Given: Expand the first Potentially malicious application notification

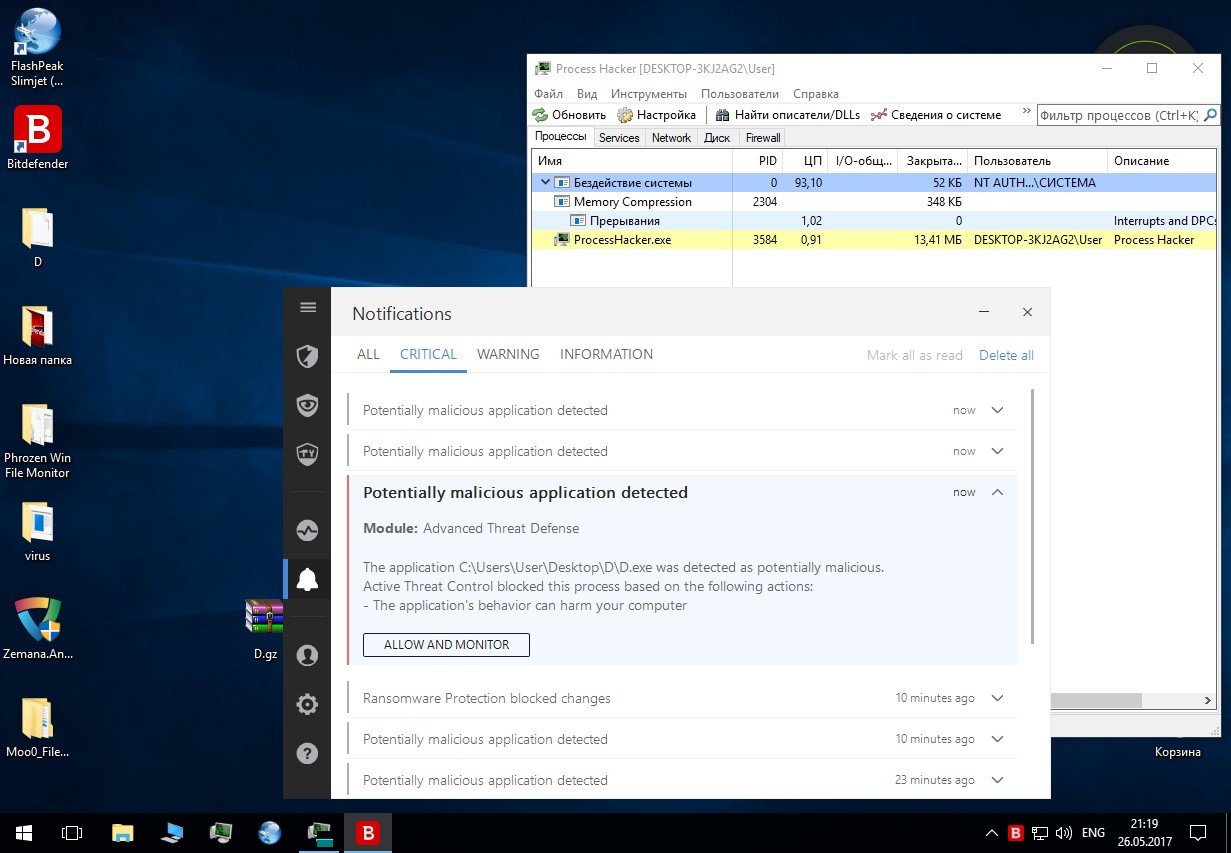Looking at the screenshot, I should (996, 410).
